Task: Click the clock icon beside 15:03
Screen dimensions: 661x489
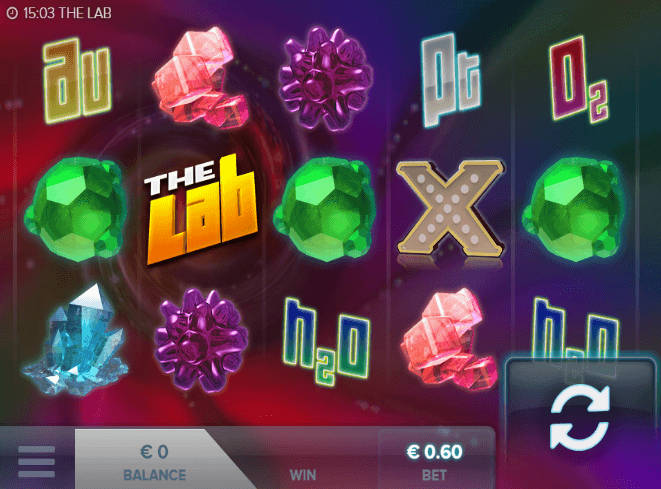Action: (12, 13)
